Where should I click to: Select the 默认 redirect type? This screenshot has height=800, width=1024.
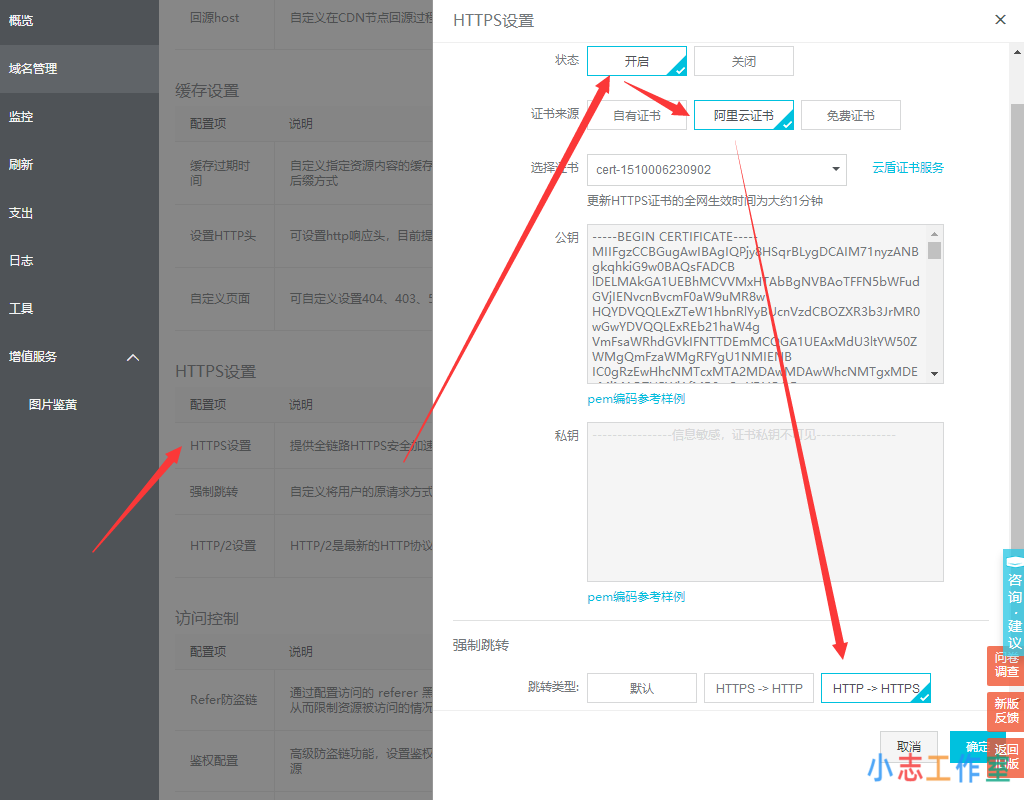641,688
